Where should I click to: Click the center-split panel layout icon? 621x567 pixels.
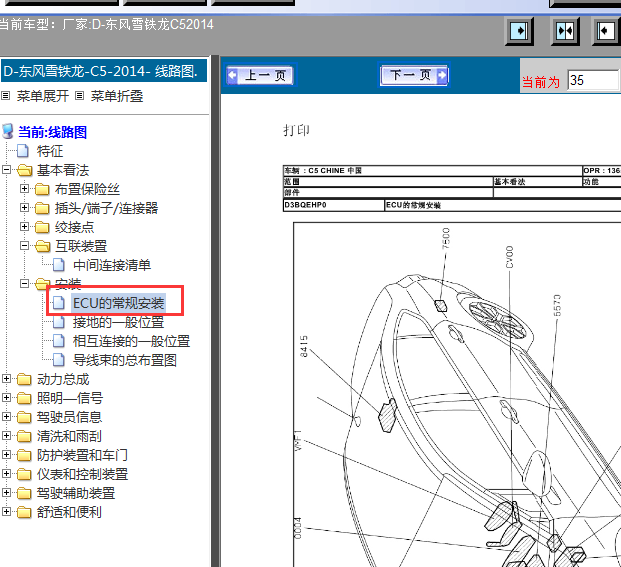(565, 30)
